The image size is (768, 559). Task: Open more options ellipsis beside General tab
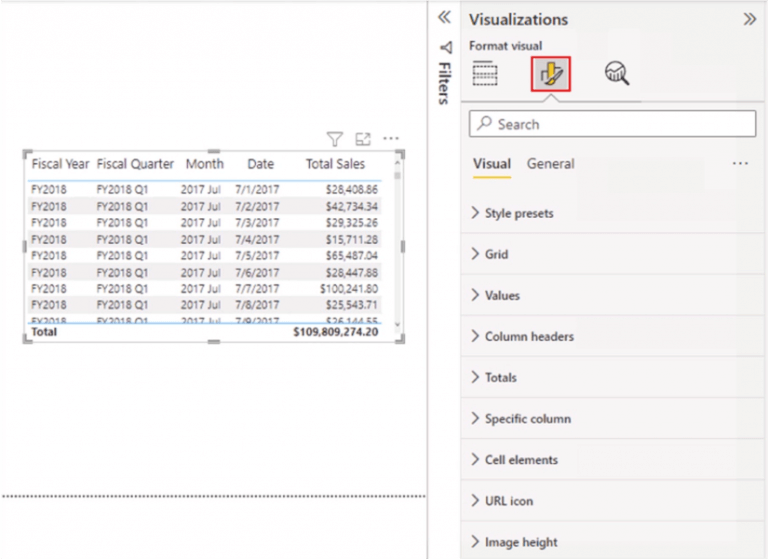[740, 164]
